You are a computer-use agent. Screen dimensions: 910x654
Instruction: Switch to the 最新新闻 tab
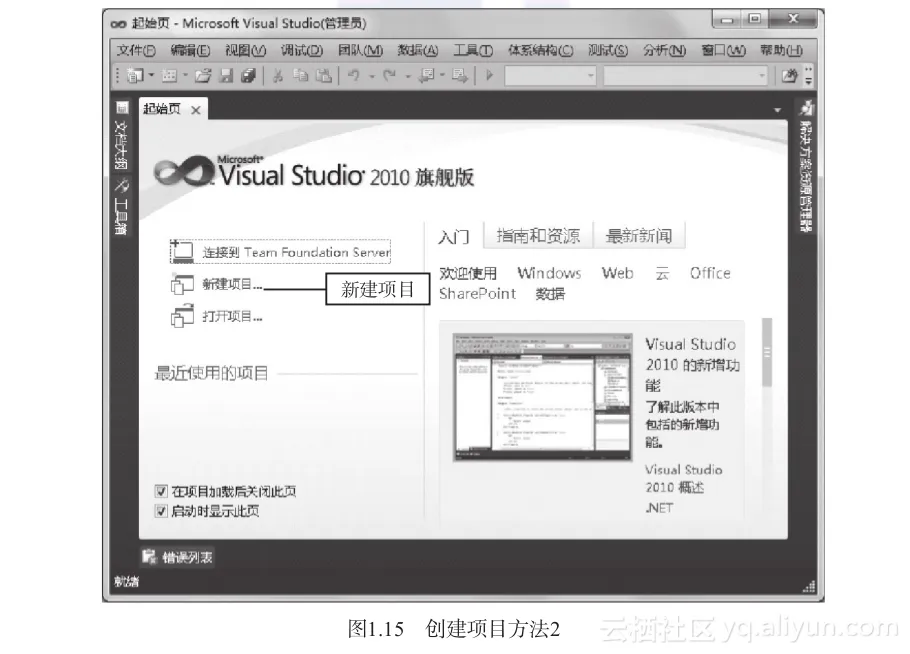tap(639, 236)
